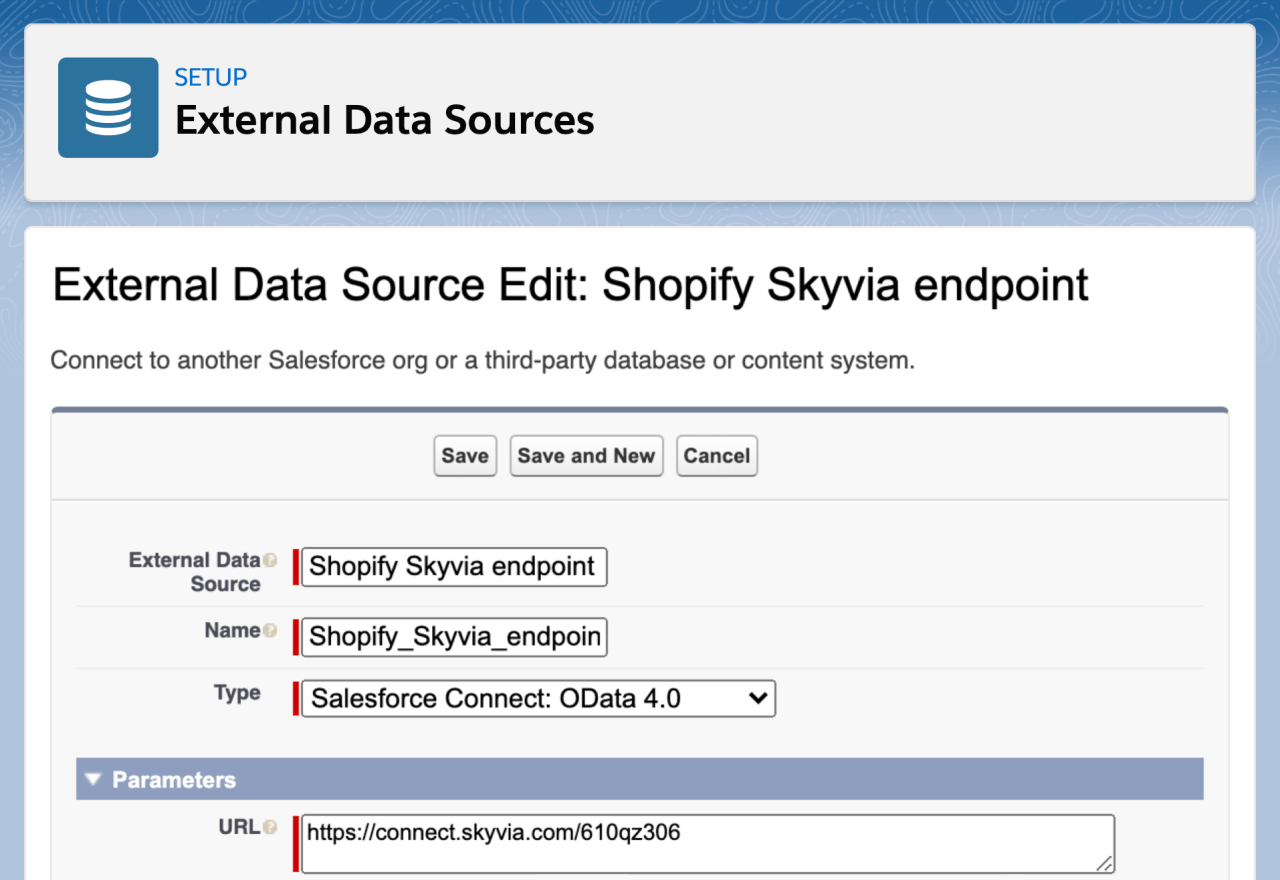1280x880 pixels.
Task: Click the Shopify Skyvia endpoint page heading
Action: [x=570, y=286]
